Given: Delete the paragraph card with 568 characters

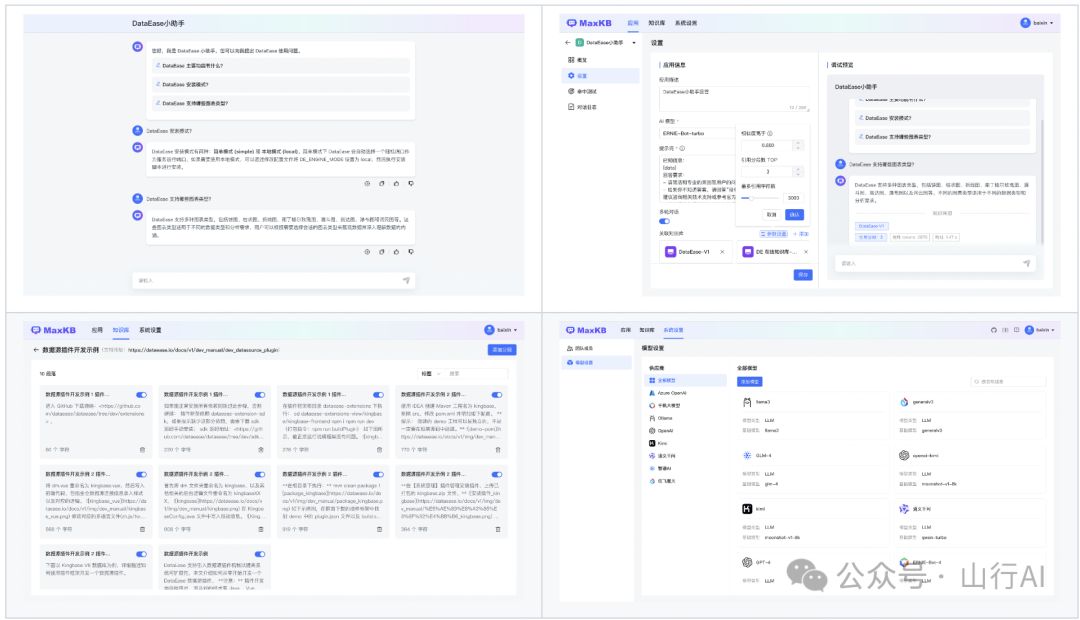Looking at the screenshot, I should tap(143, 529).
